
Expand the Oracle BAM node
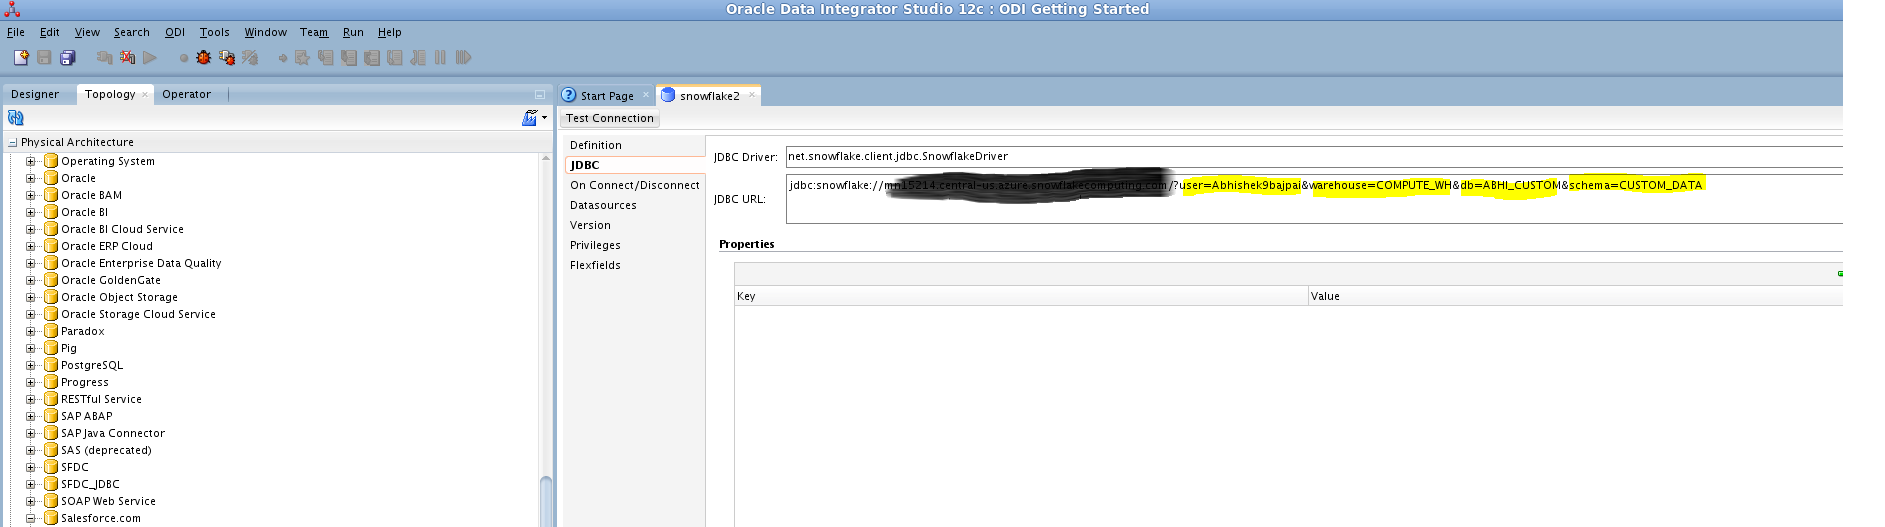pyautogui.click(x=31, y=195)
